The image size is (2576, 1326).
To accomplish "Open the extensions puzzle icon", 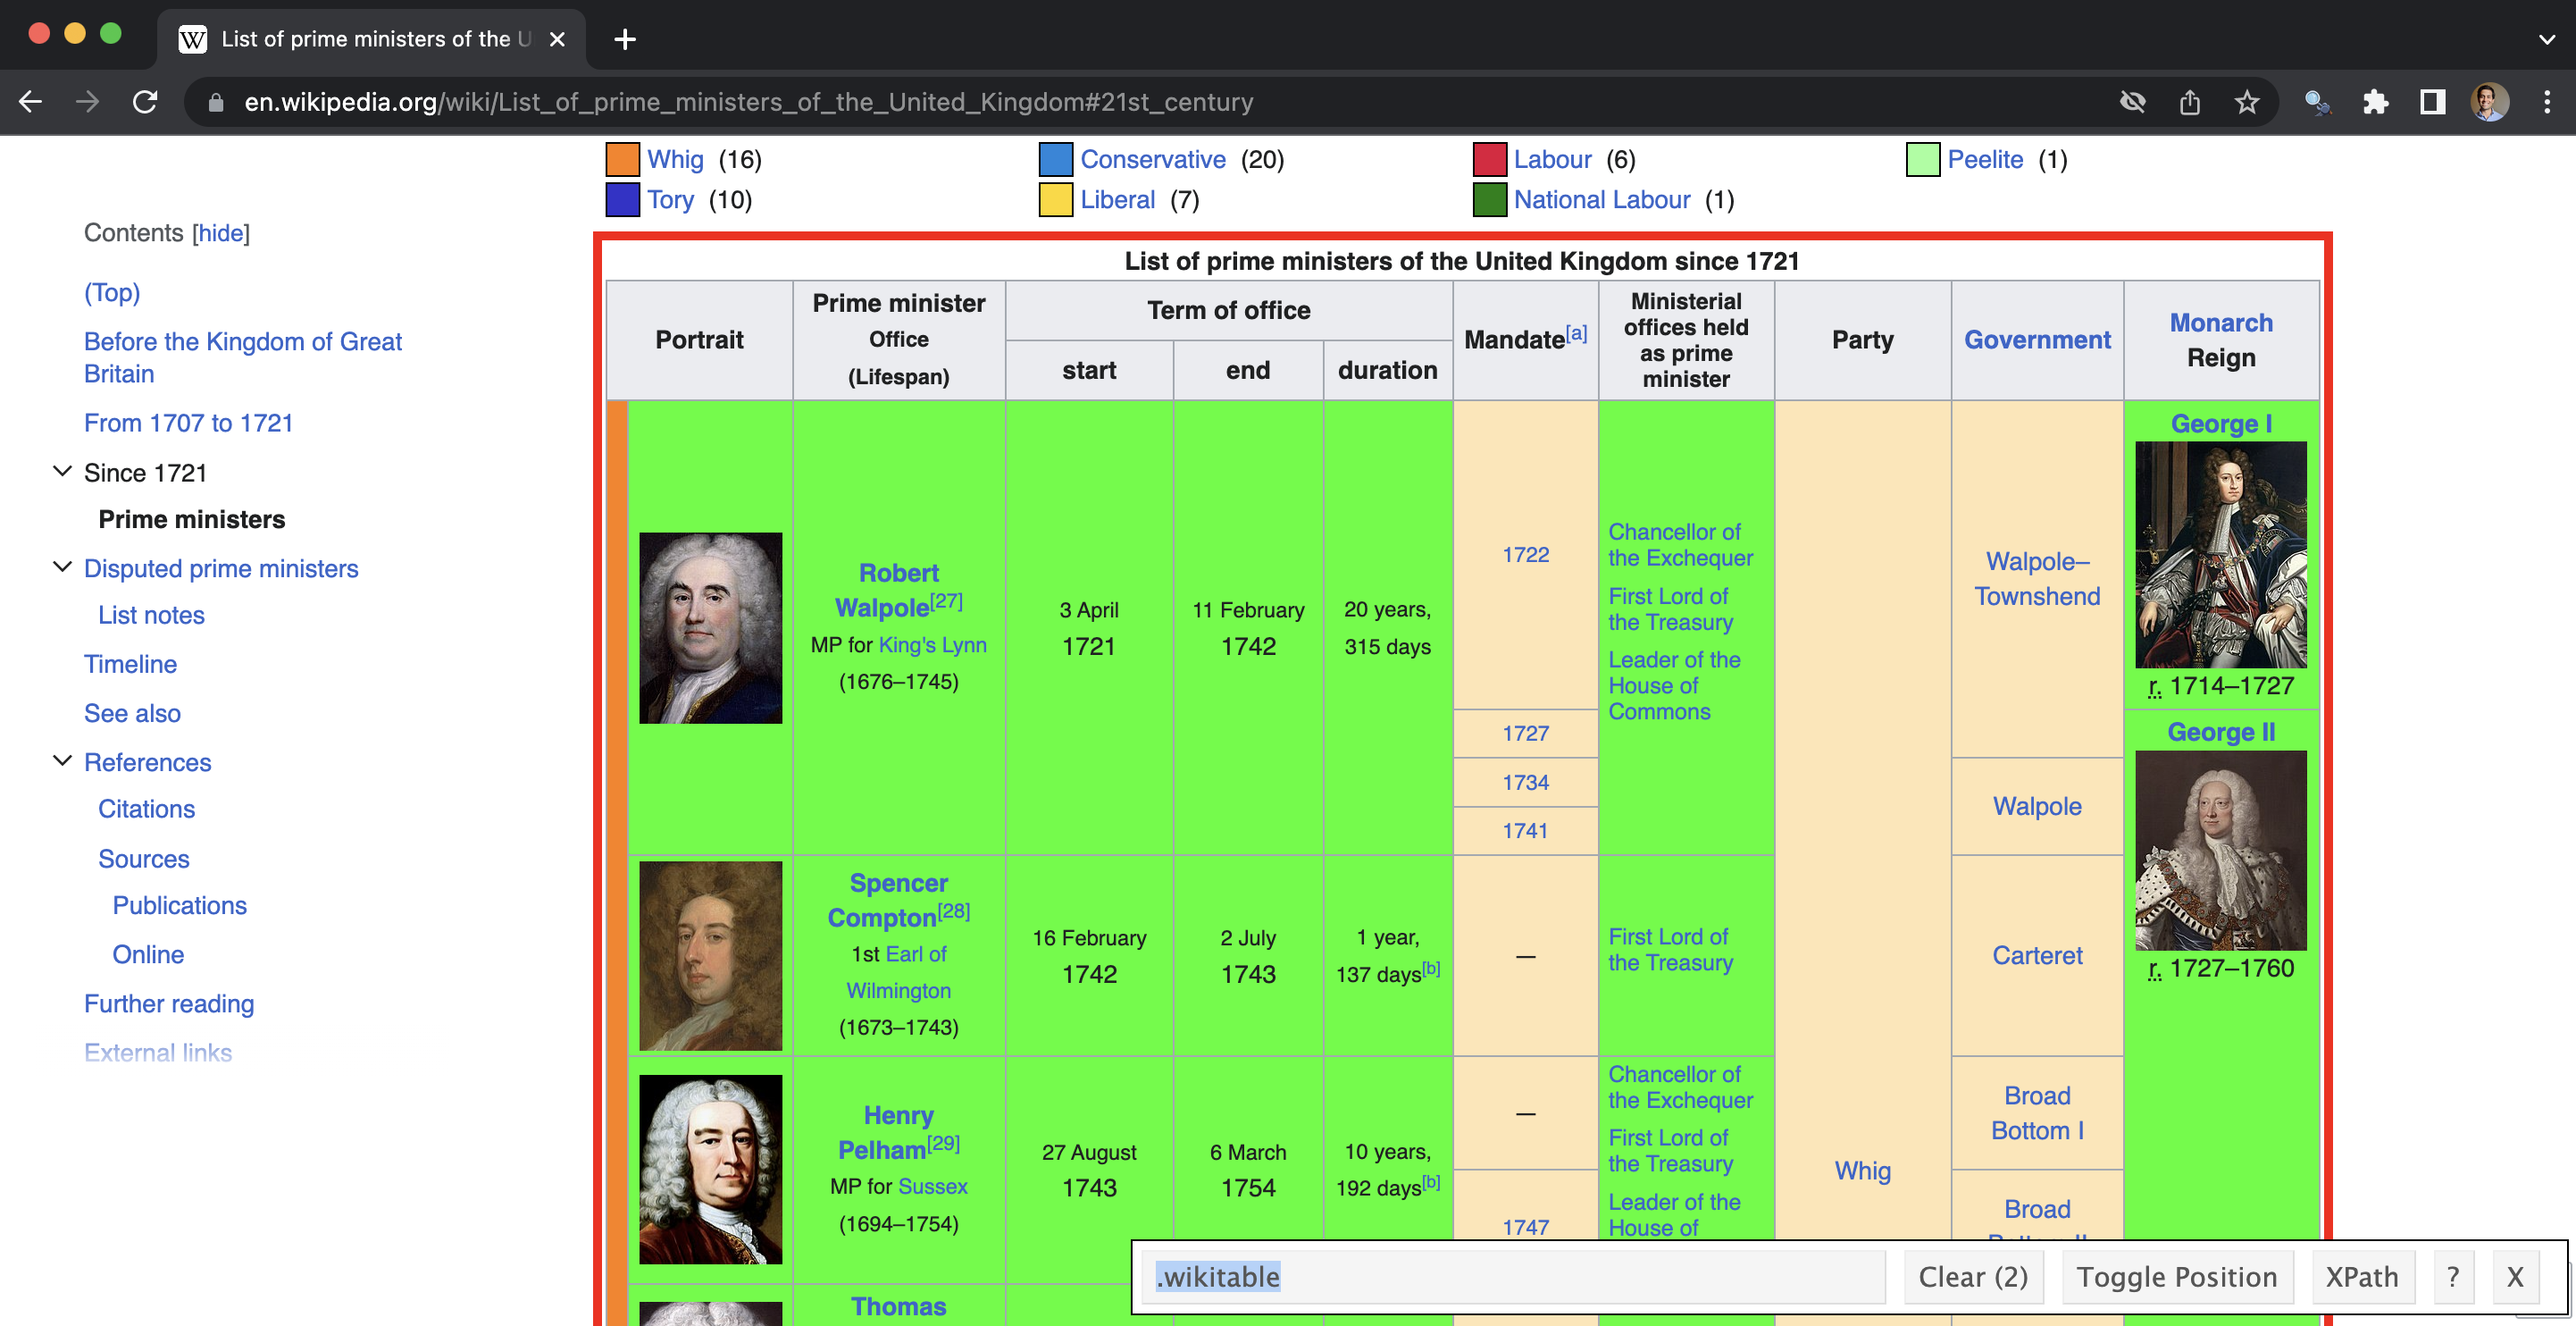I will (2374, 102).
